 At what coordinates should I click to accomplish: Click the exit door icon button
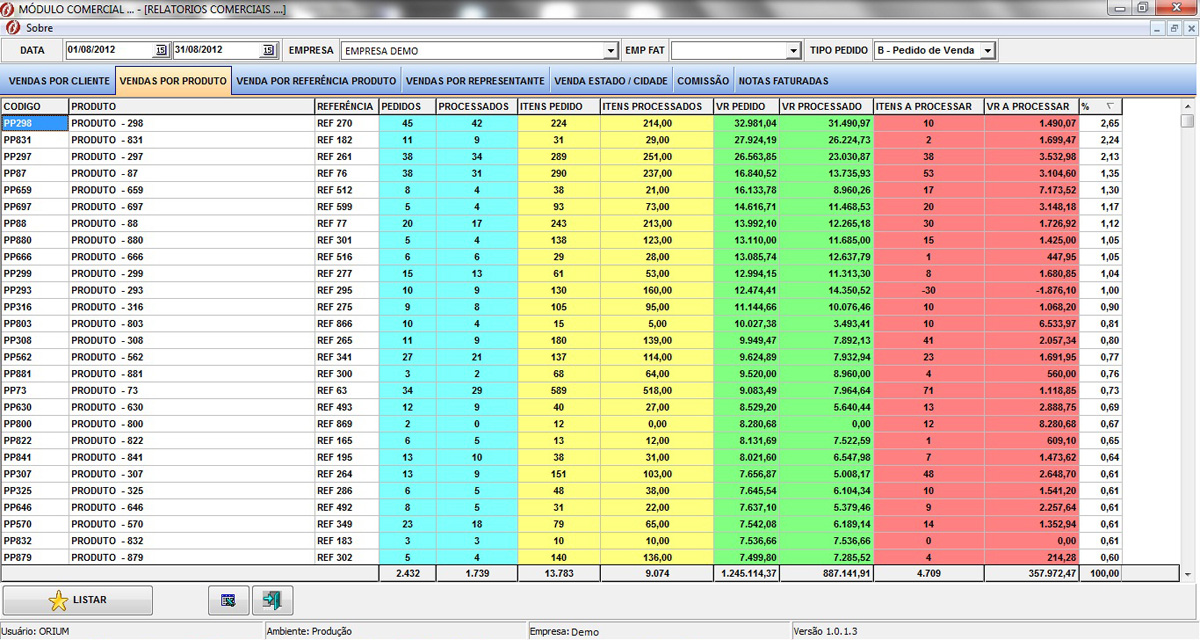(x=272, y=600)
